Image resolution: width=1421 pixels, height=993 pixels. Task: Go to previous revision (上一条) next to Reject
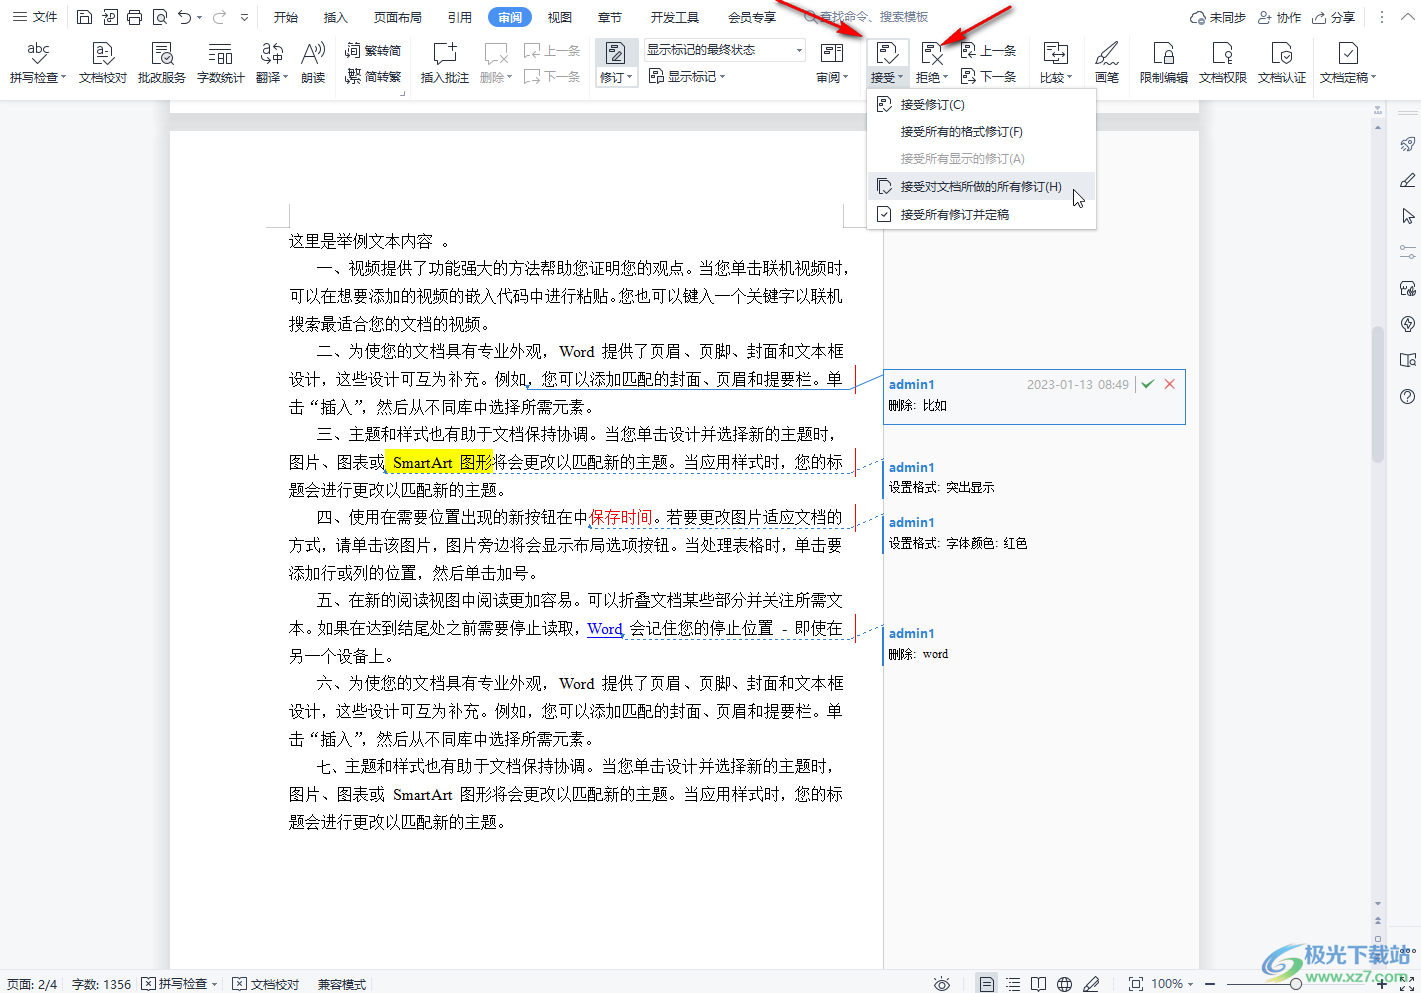(988, 50)
